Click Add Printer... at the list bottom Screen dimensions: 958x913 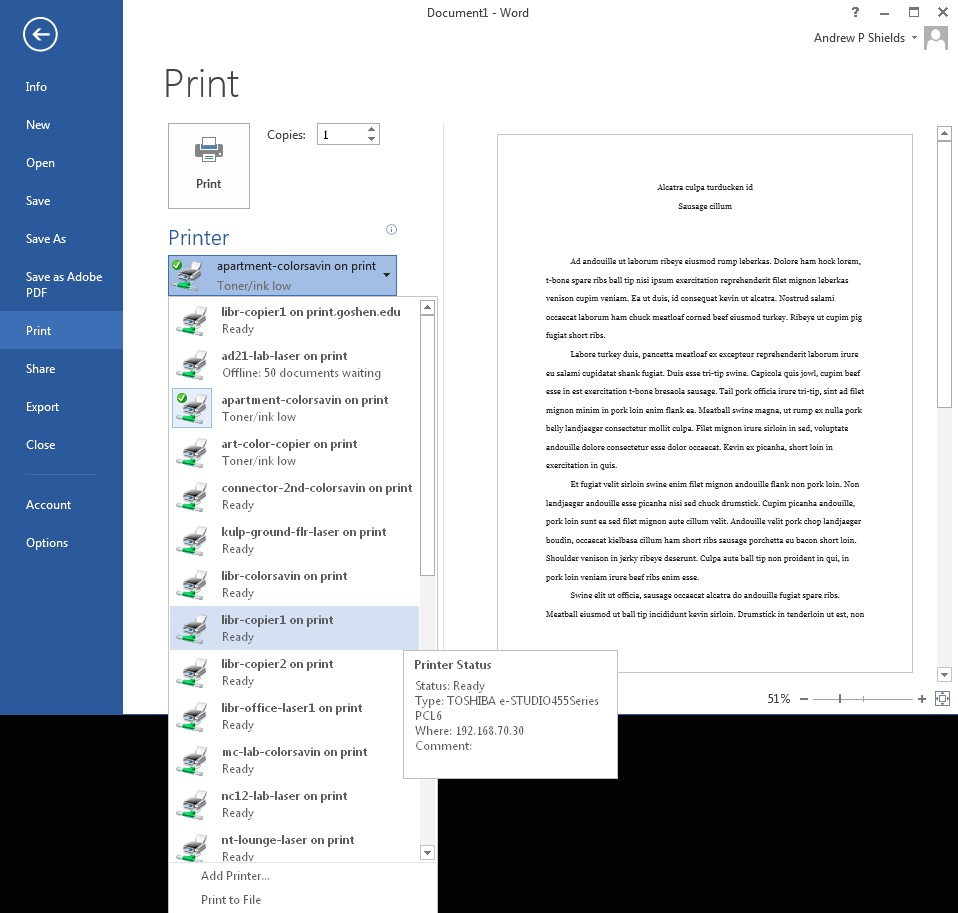pos(235,876)
